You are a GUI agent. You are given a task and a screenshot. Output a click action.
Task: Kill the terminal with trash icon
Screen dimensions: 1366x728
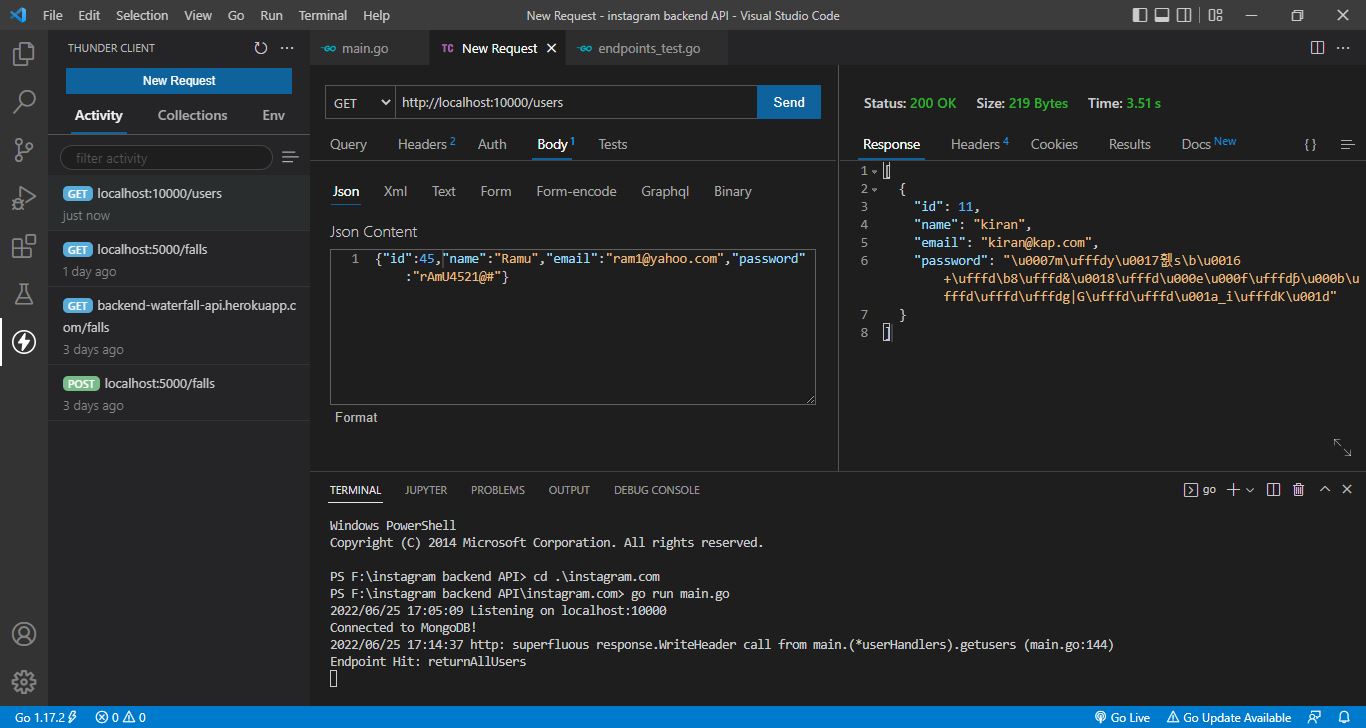point(1298,490)
